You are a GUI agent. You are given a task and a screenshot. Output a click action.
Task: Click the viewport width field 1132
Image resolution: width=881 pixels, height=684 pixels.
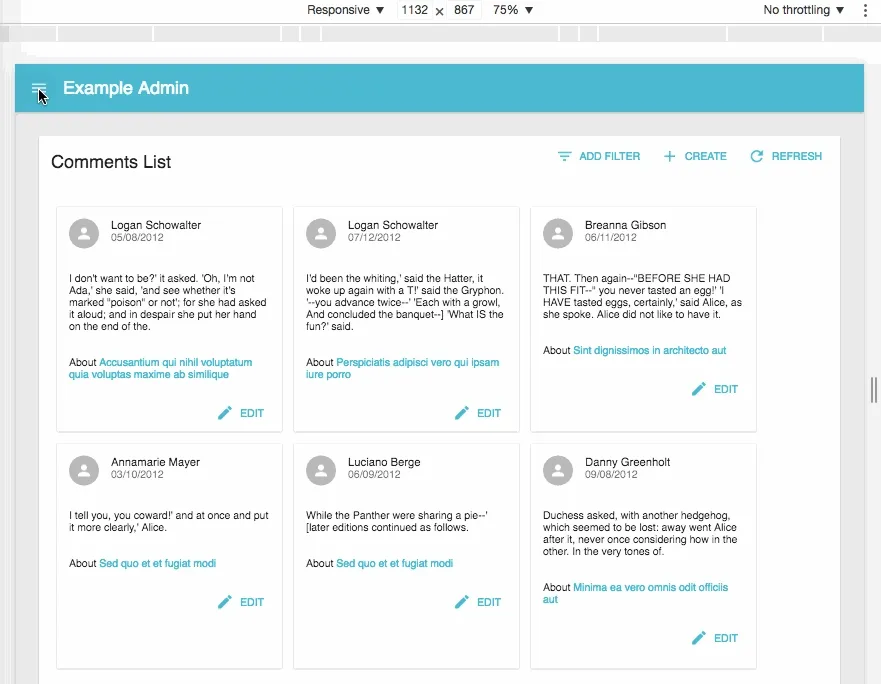[x=414, y=10]
